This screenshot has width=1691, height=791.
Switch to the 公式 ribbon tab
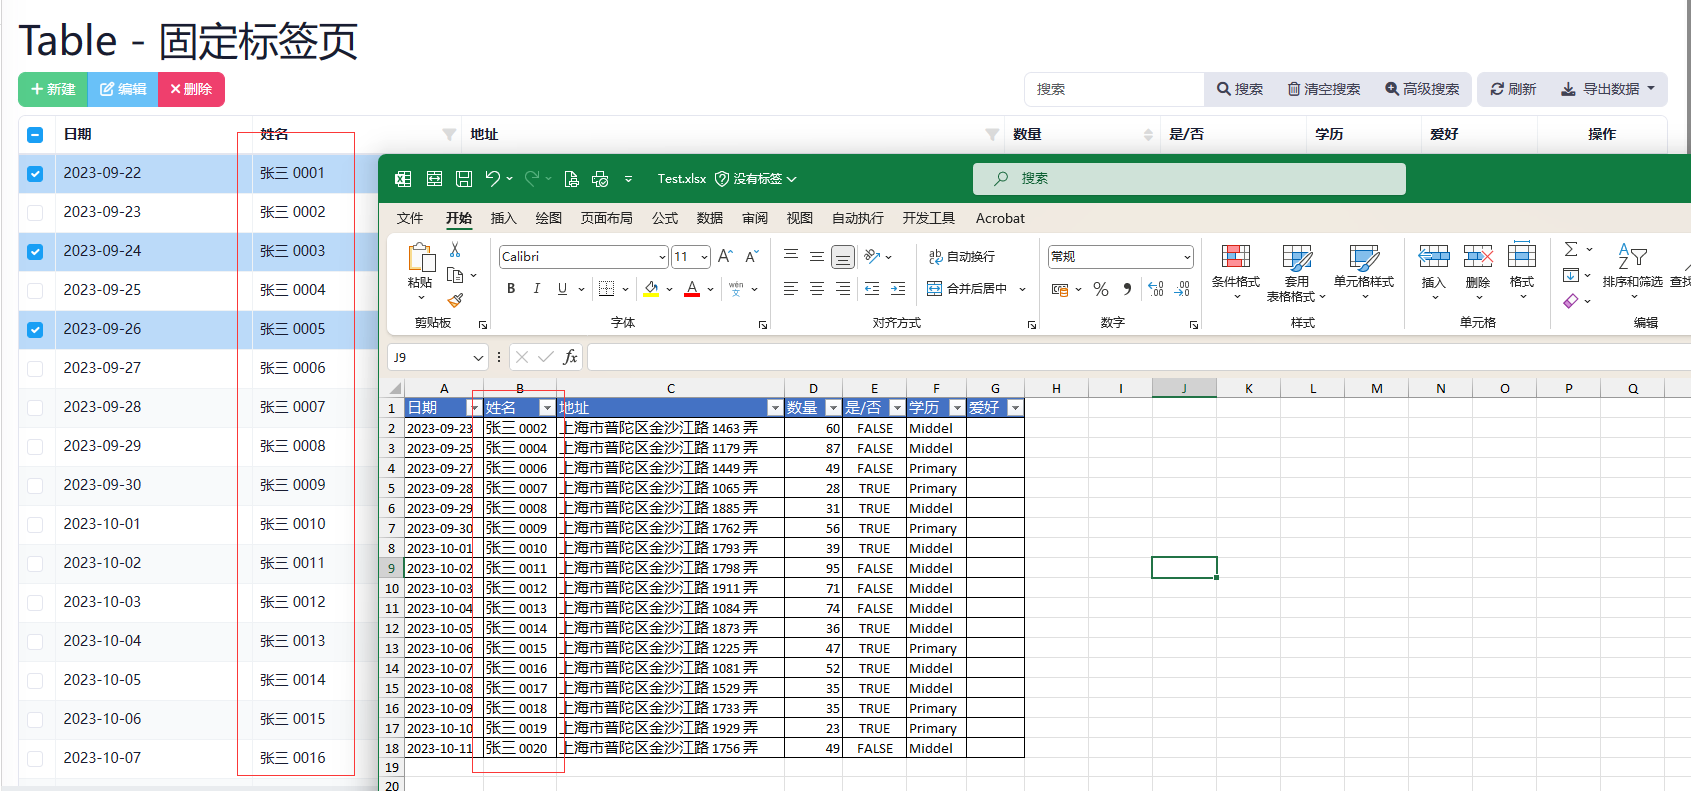click(665, 218)
